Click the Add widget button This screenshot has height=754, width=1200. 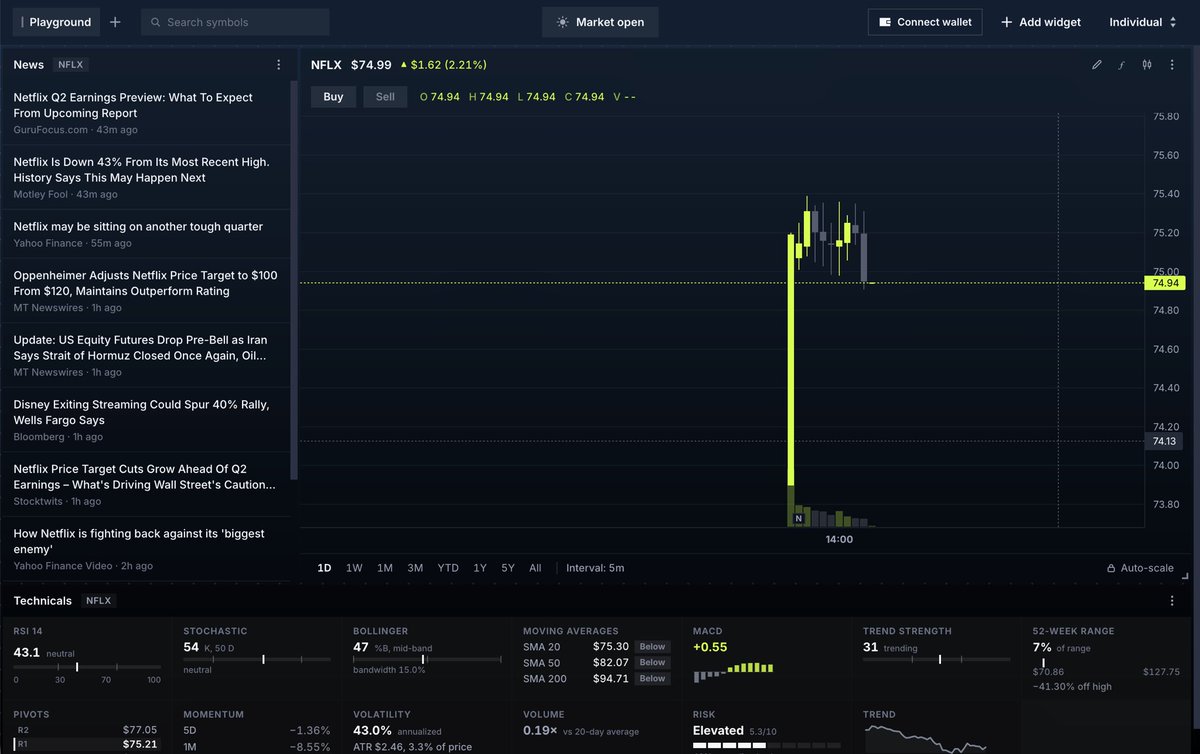[x=1040, y=22]
